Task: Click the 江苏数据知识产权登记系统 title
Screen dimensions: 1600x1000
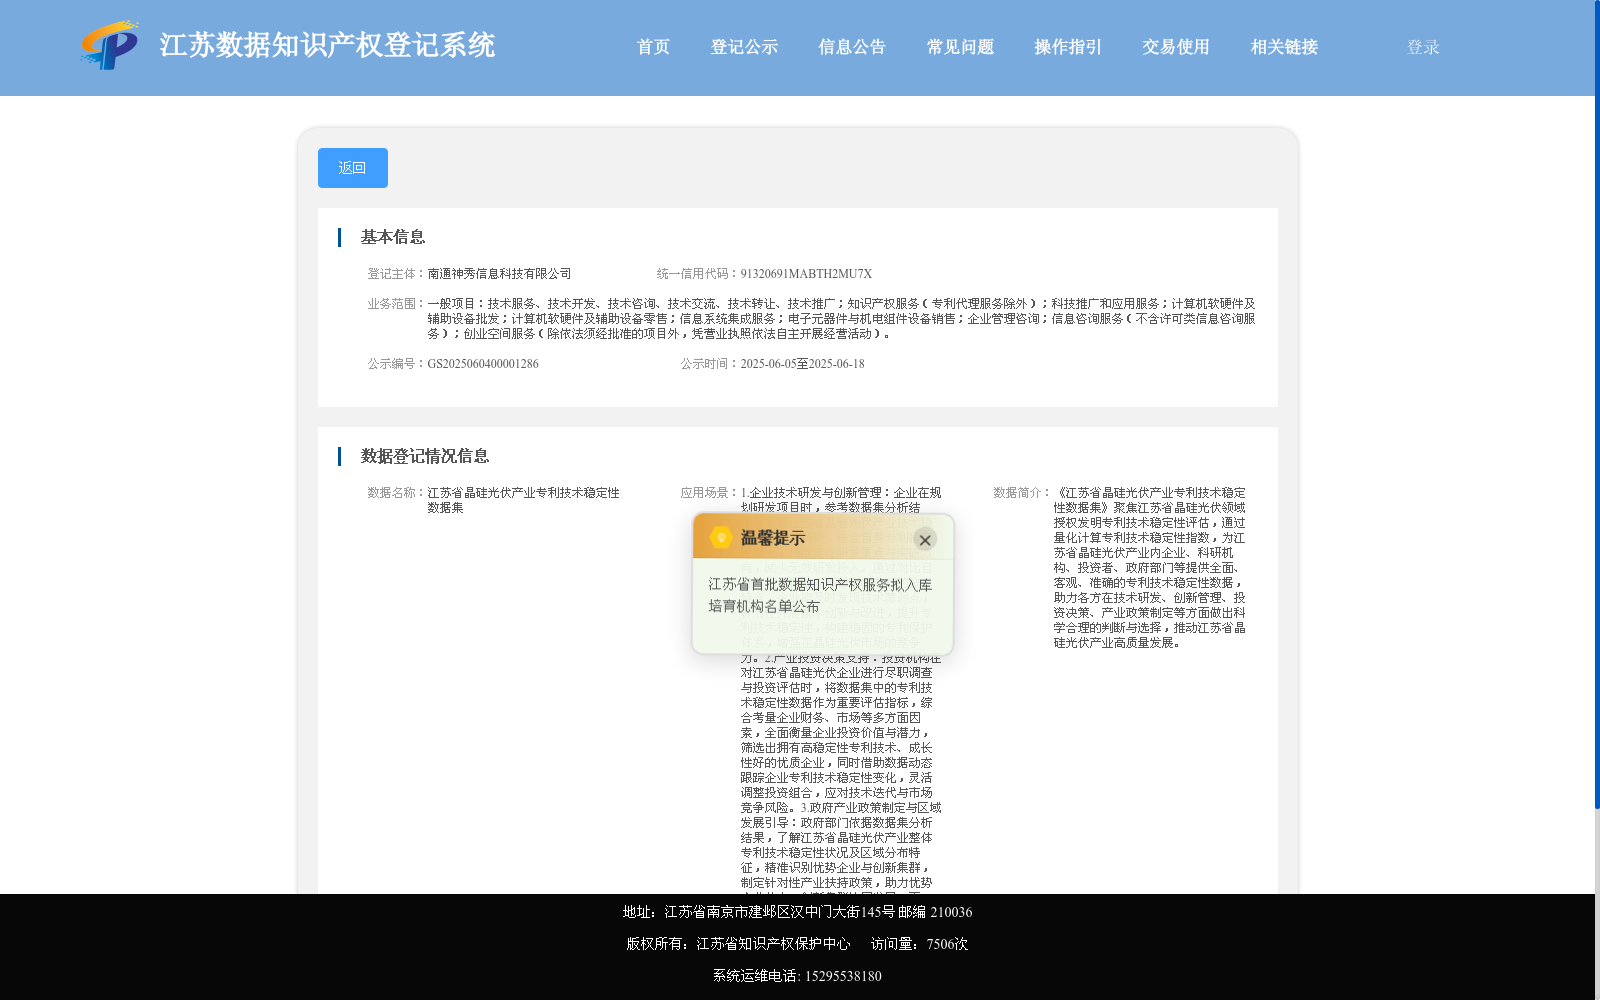Action: coord(327,45)
